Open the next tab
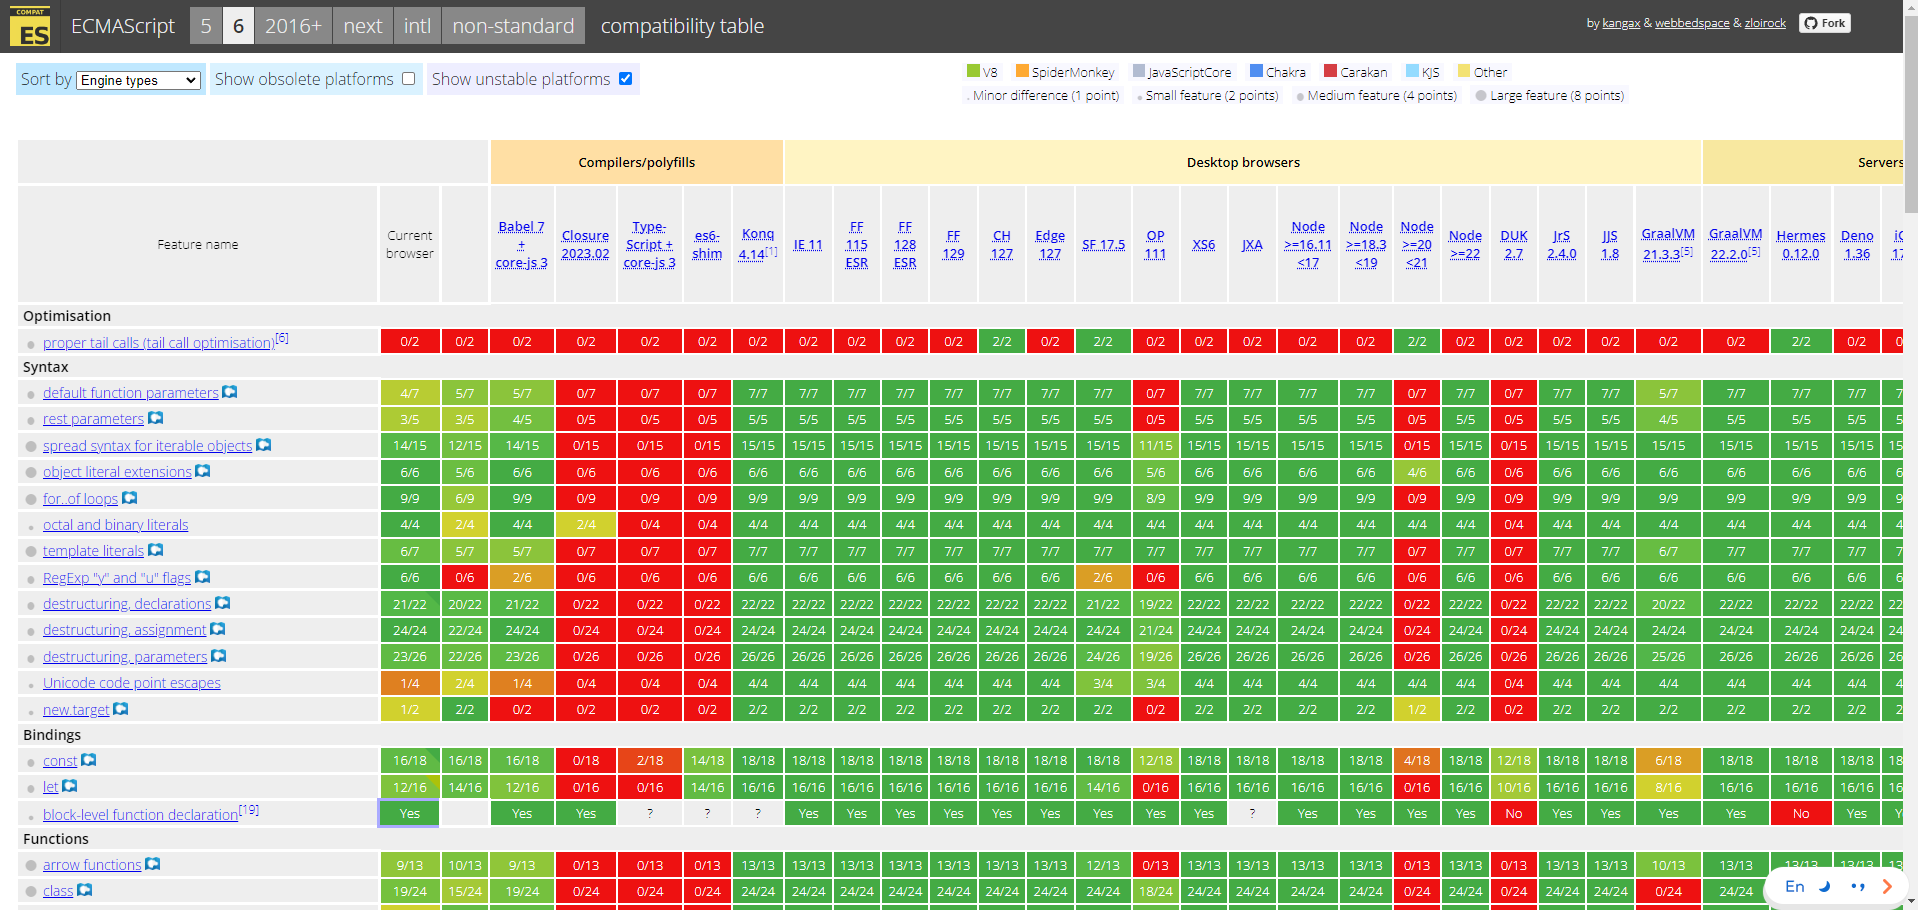Image resolution: width=1918 pixels, height=910 pixels. pyautogui.click(x=363, y=26)
